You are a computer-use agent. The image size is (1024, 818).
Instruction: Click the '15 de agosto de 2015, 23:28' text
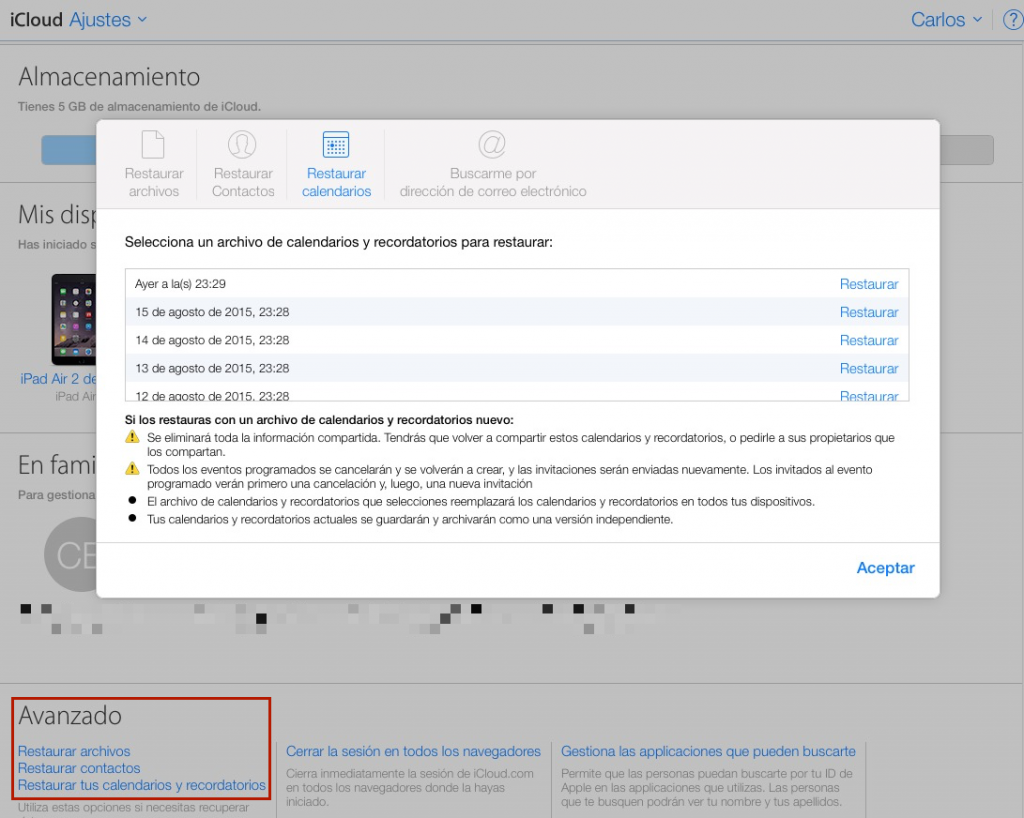click(x=212, y=312)
